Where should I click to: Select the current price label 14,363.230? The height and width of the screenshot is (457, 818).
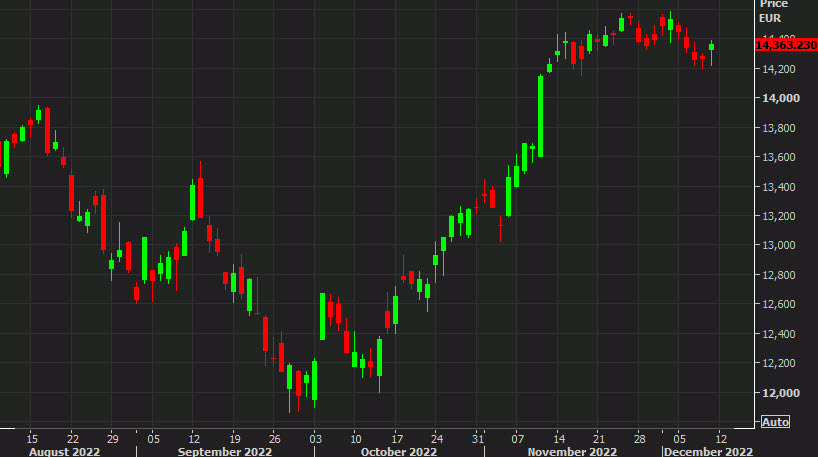coord(786,45)
